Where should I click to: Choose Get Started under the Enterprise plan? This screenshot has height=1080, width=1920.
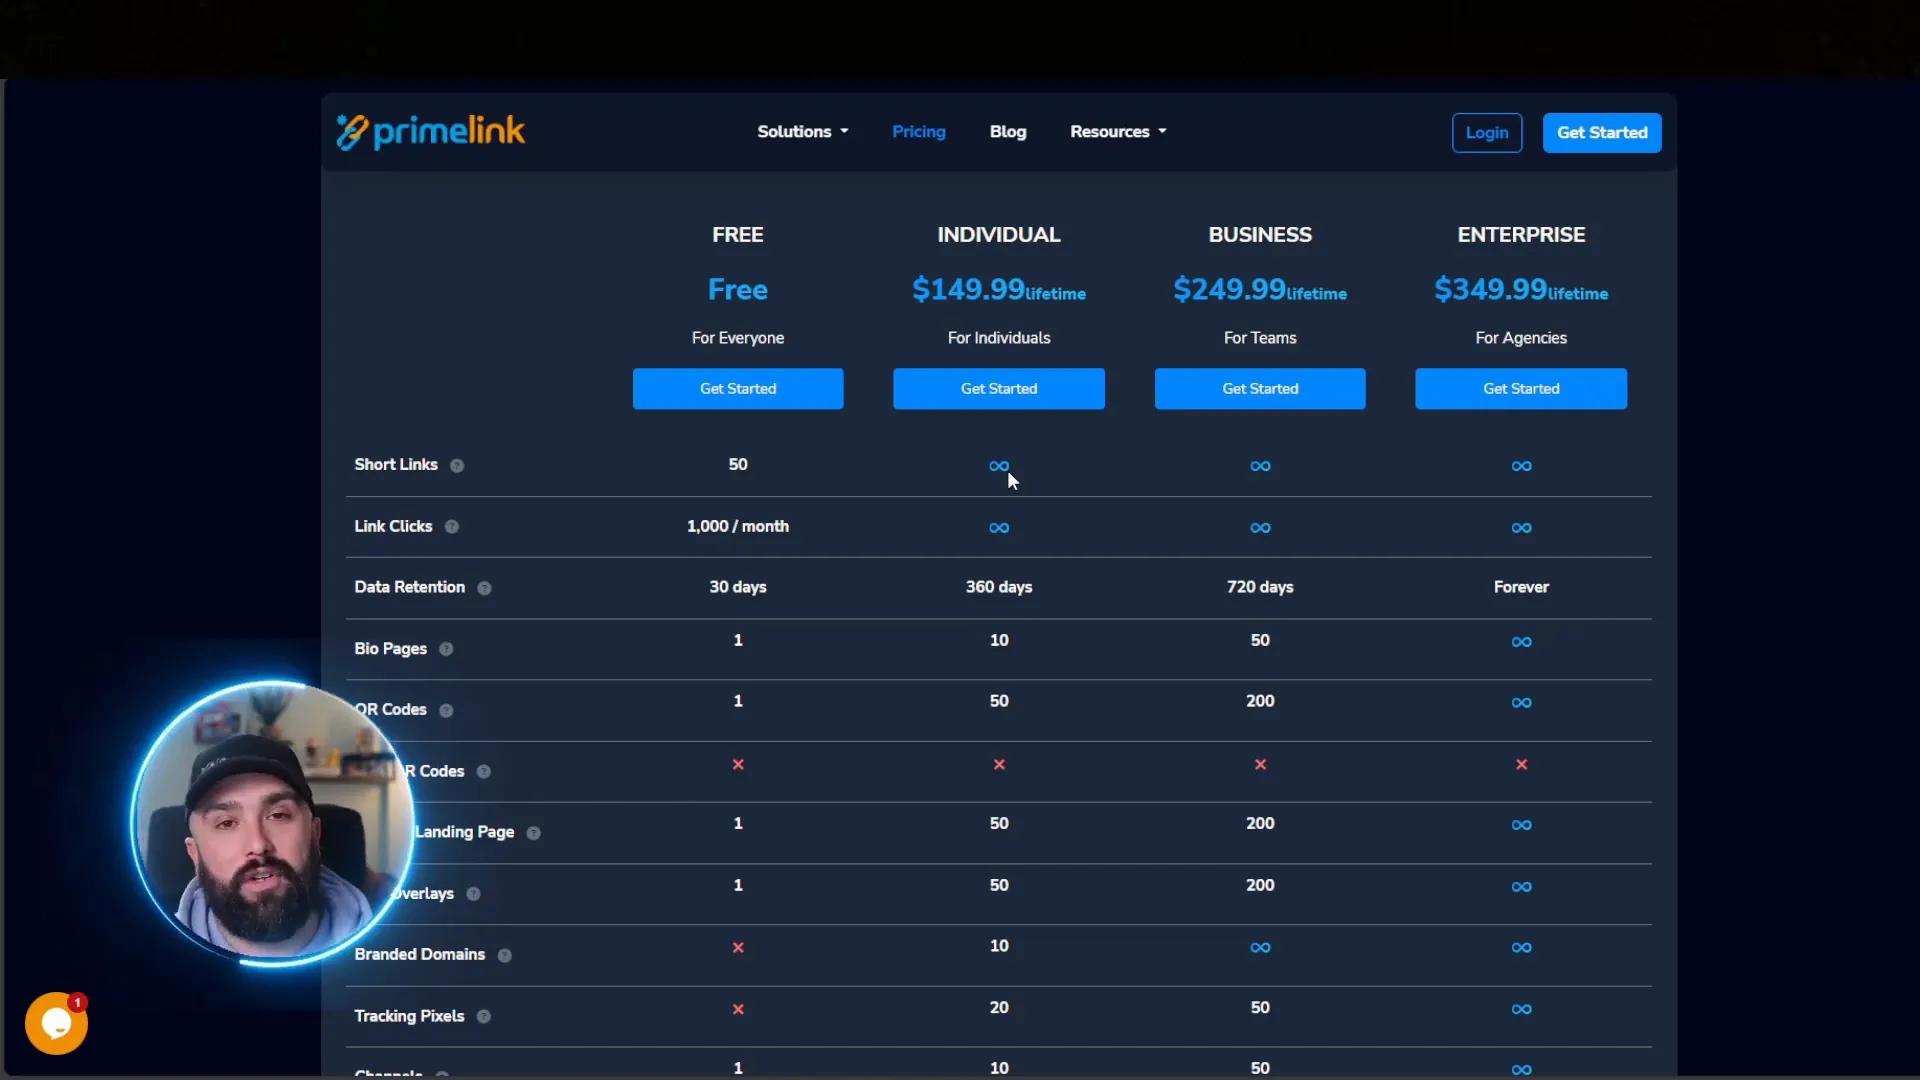tap(1521, 389)
